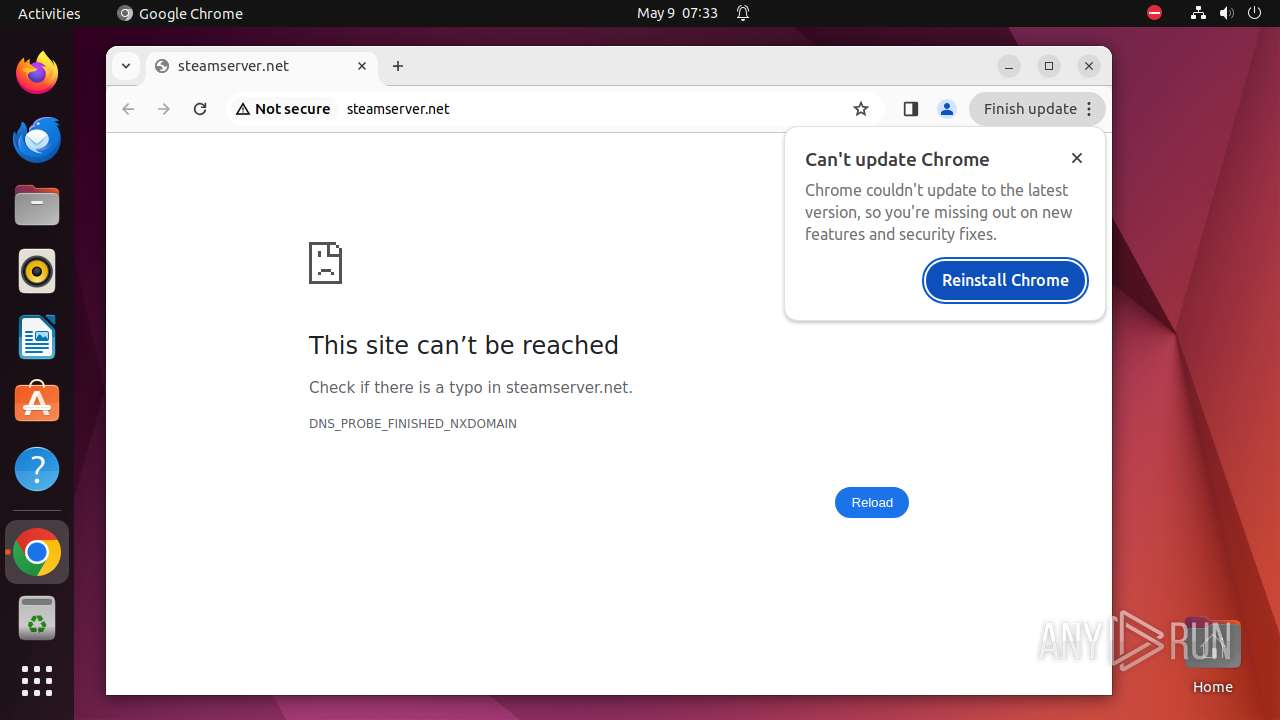Viewport: 1280px width, 720px height.
Task: Select the steamserver.net tab
Action: click(260, 66)
